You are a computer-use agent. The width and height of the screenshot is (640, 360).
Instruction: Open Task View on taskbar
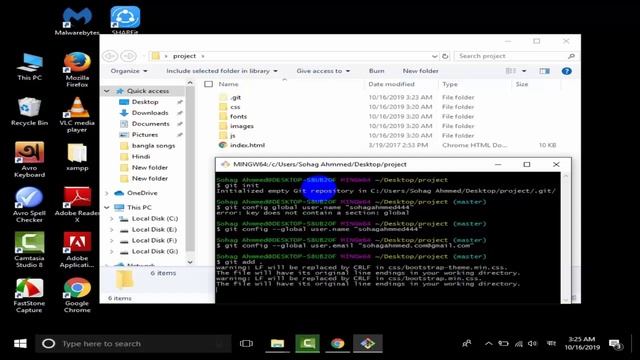pyautogui.click(x=246, y=344)
